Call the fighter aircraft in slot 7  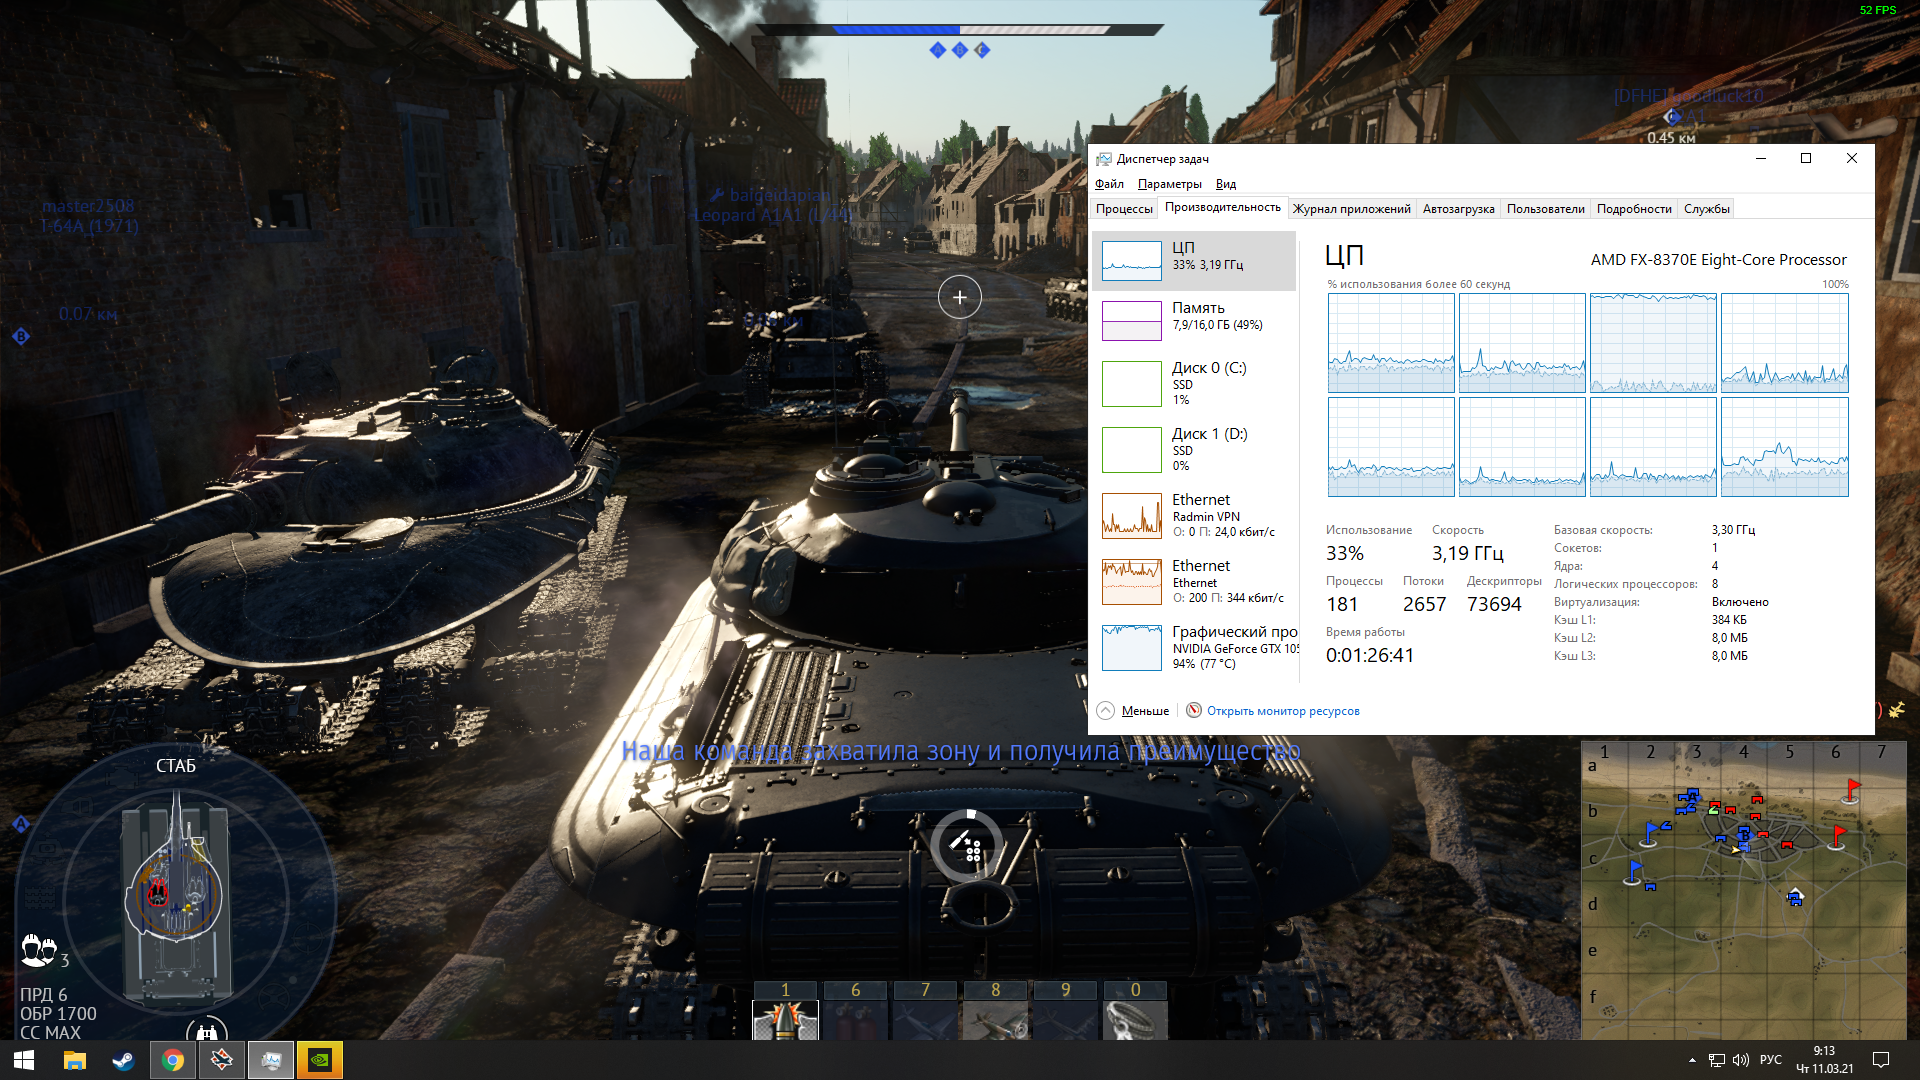click(x=925, y=1020)
